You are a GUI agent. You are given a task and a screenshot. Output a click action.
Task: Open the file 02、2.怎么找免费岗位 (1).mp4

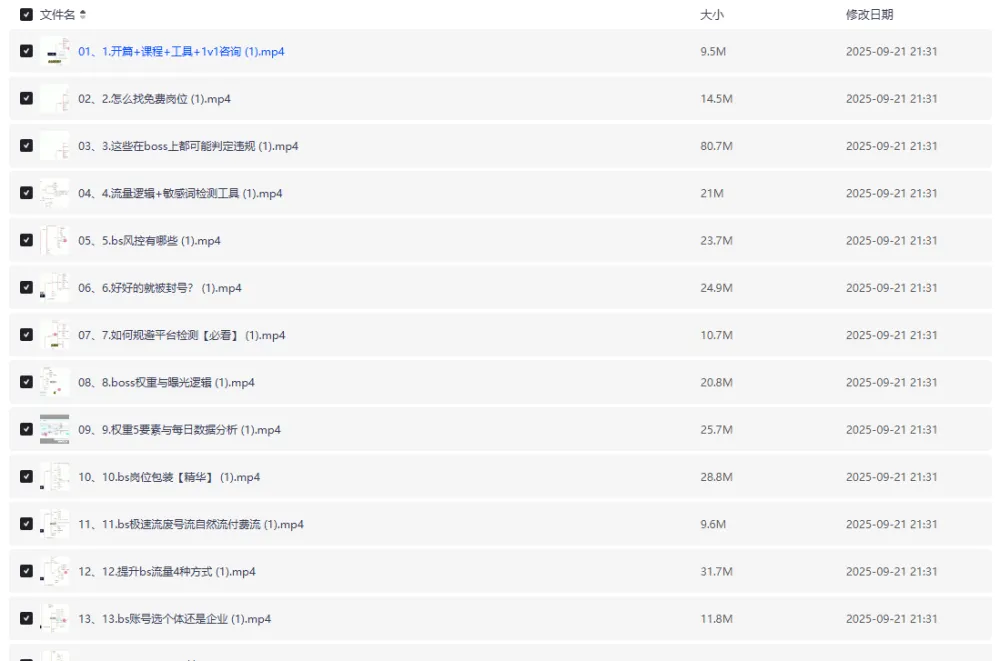[154, 99]
